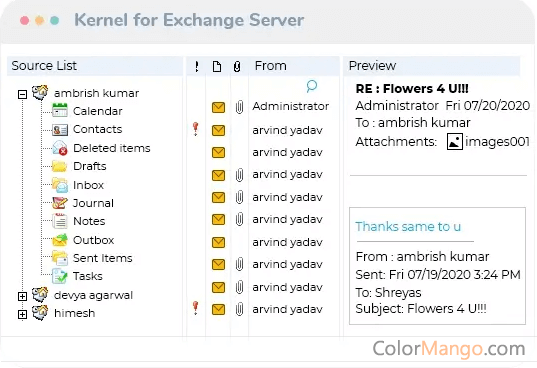Click the Contacts folder icon
The height and width of the screenshot is (368, 537).
[60, 129]
